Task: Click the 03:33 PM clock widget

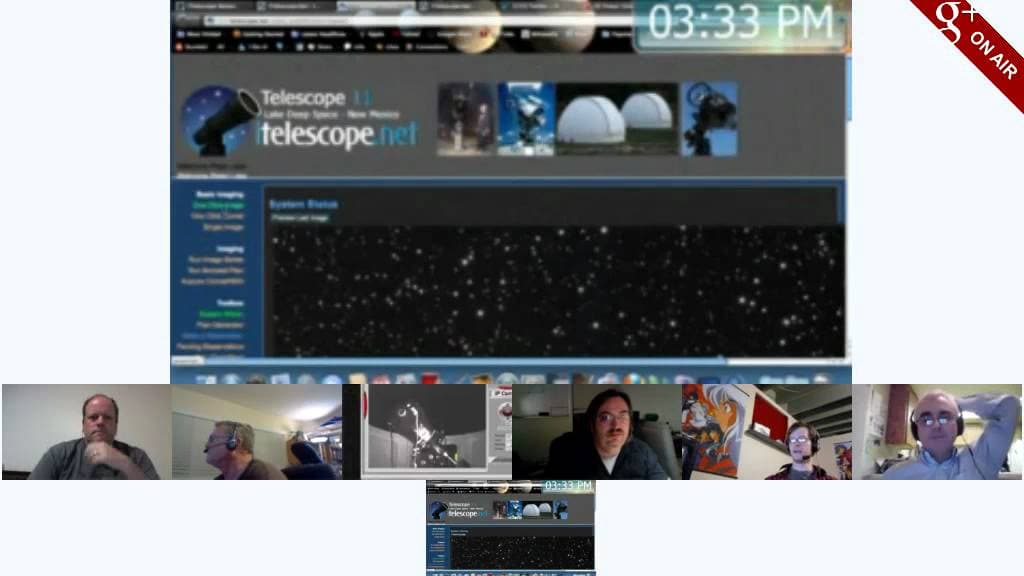Action: pyautogui.click(x=741, y=25)
